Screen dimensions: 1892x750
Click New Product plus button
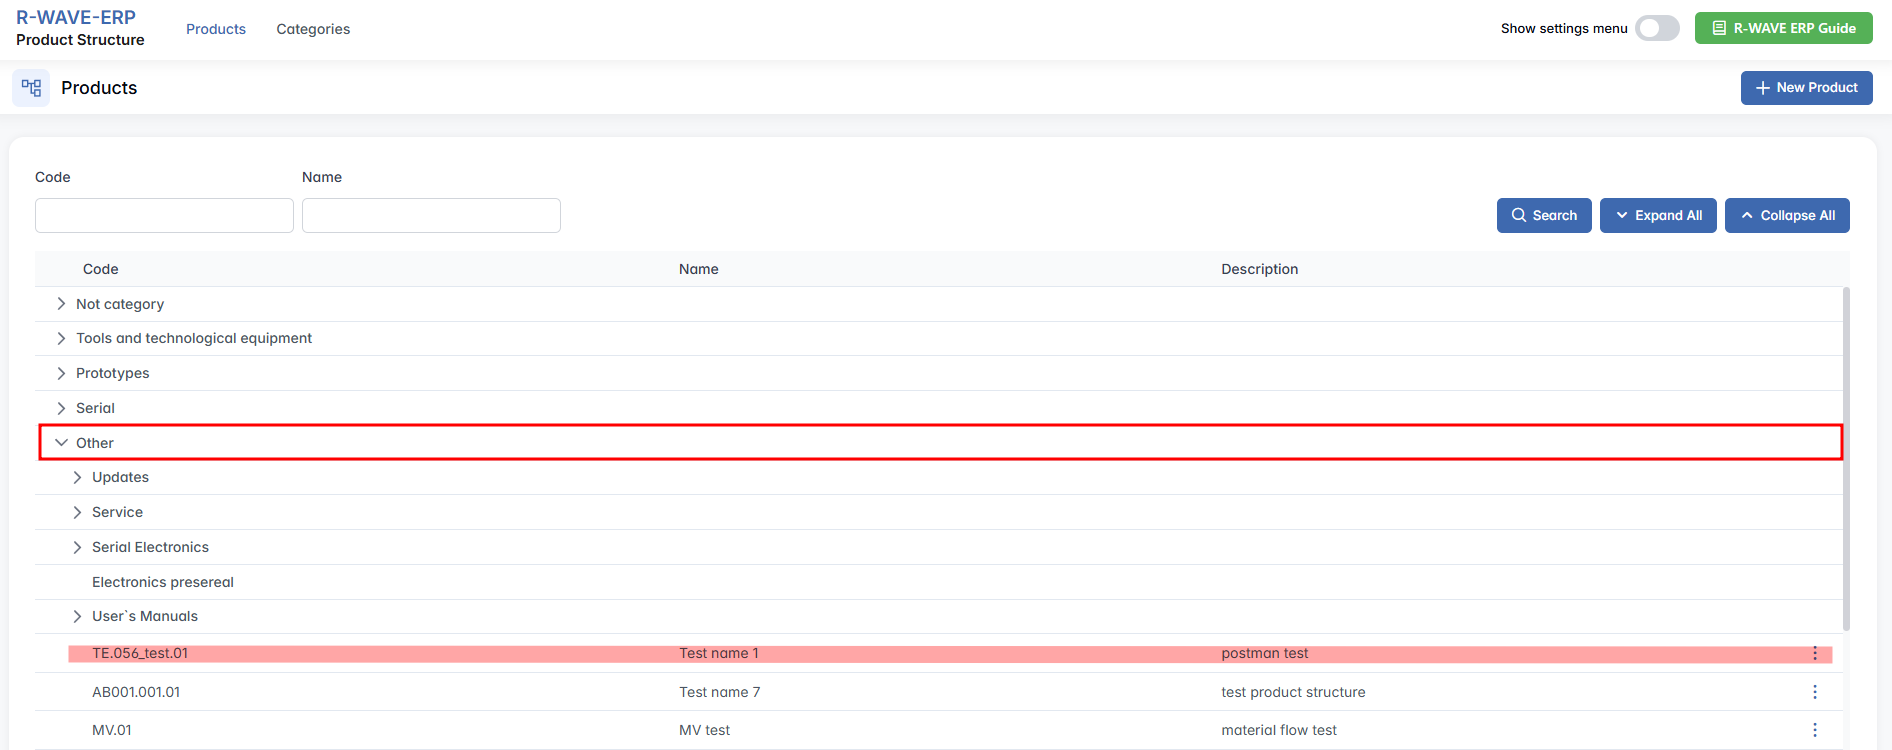click(x=1806, y=88)
